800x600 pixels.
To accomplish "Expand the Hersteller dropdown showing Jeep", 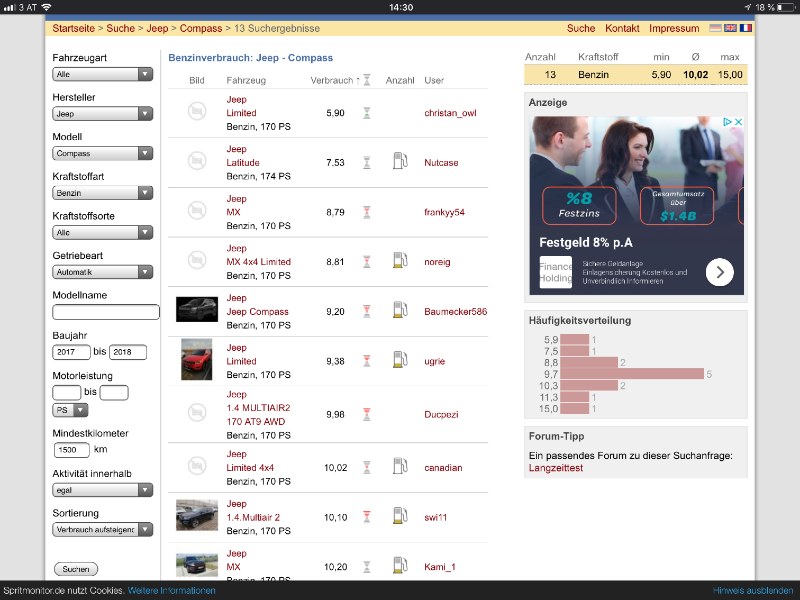I will (102, 114).
